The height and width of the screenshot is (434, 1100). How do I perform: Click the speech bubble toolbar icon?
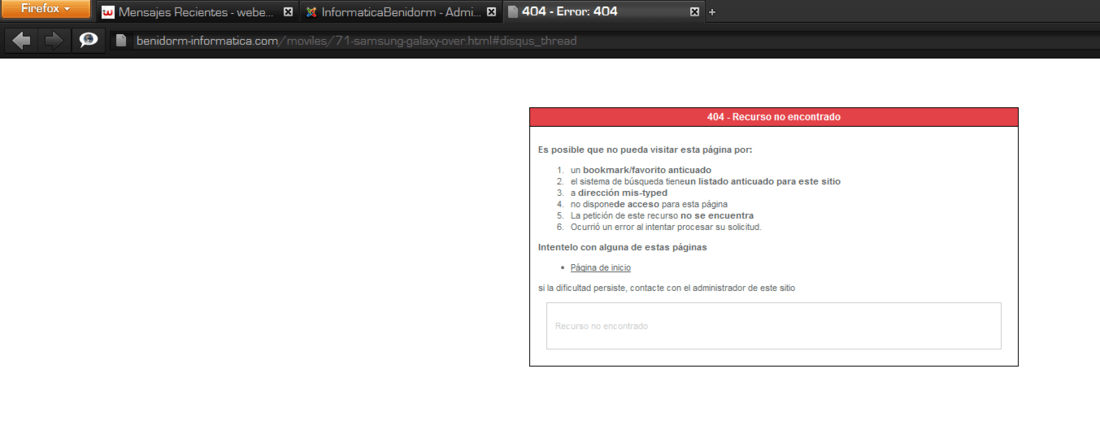88,41
